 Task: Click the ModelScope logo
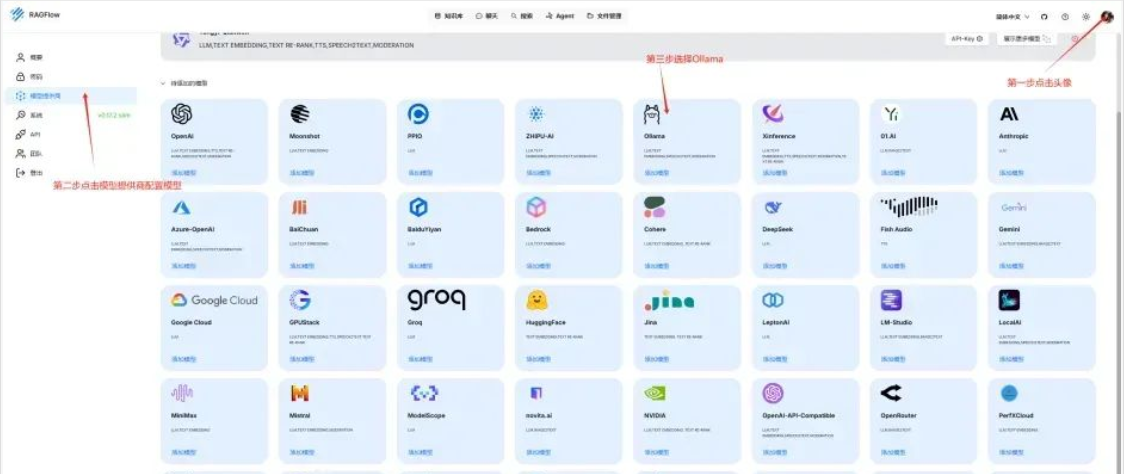point(424,393)
